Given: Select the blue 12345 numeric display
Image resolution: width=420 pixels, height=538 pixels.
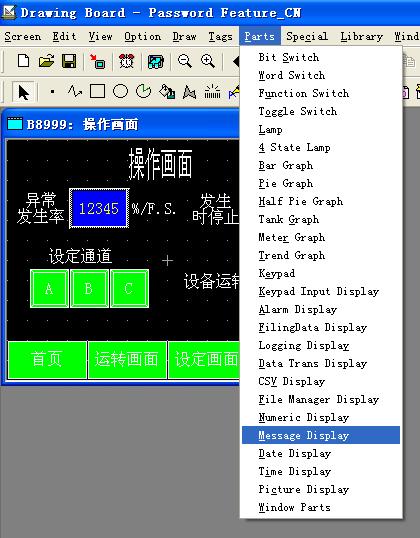Looking at the screenshot, I should [x=99, y=208].
